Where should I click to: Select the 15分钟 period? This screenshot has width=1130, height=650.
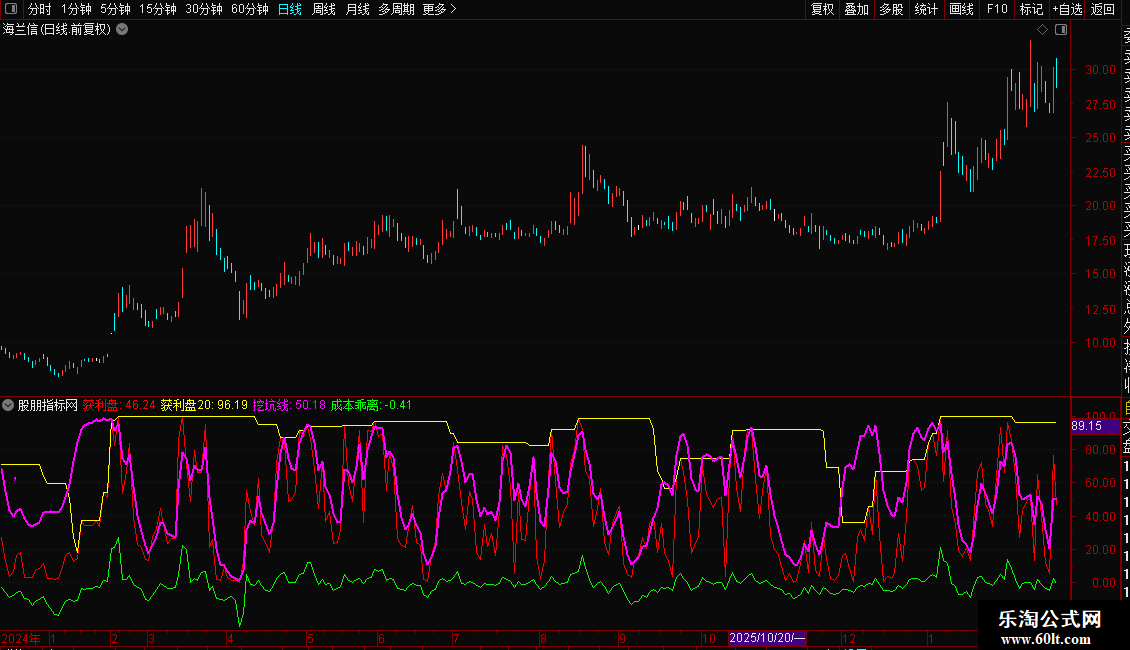point(158,9)
